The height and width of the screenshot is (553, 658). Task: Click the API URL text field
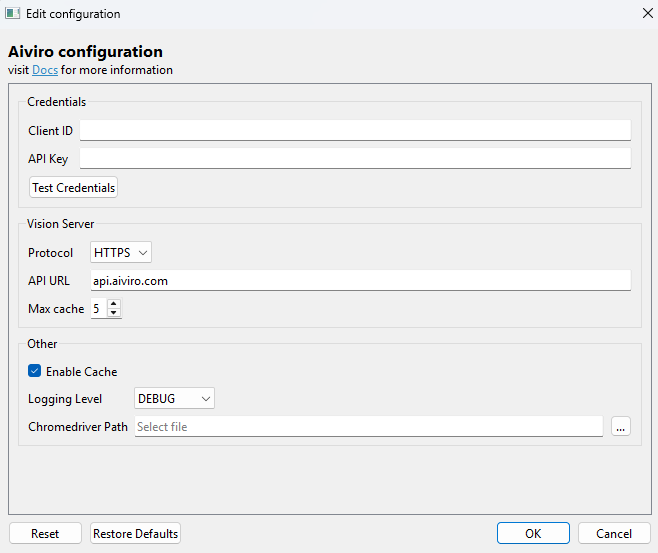(x=360, y=280)
